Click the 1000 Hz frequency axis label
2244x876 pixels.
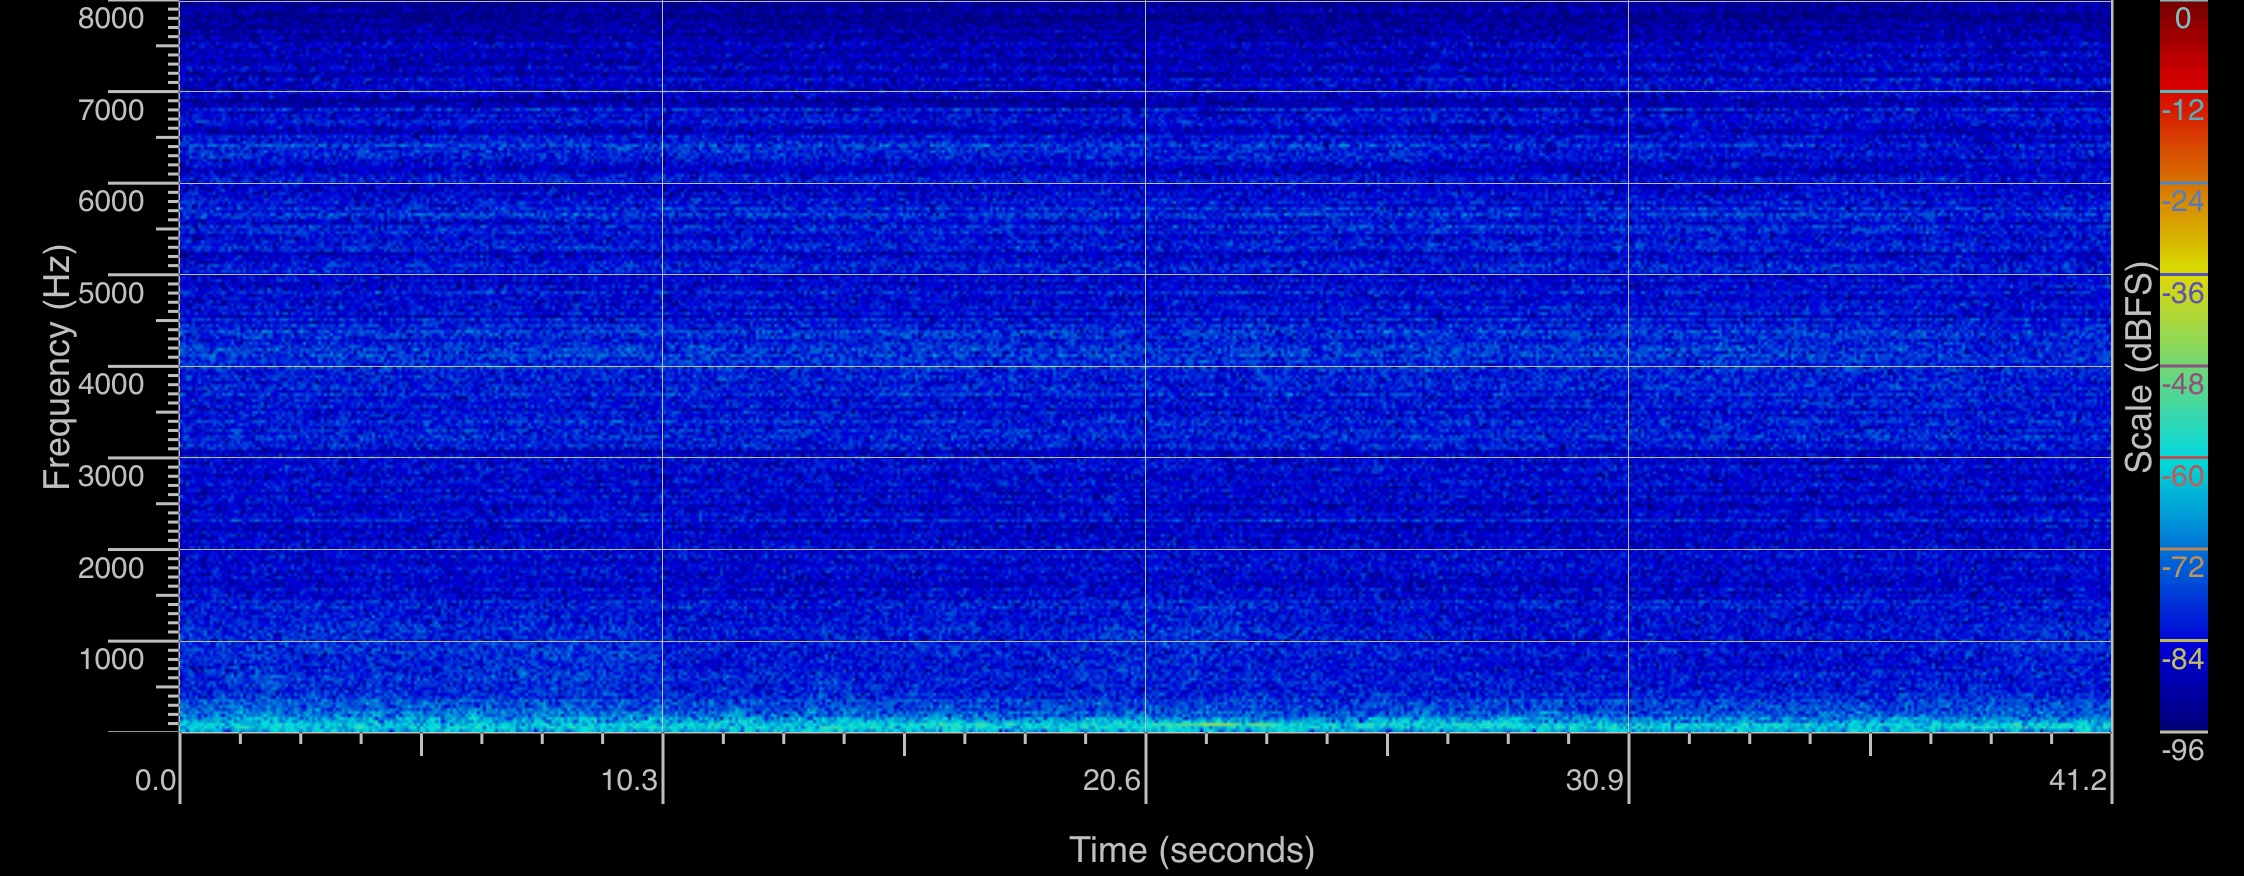click(x=111, y=659)
